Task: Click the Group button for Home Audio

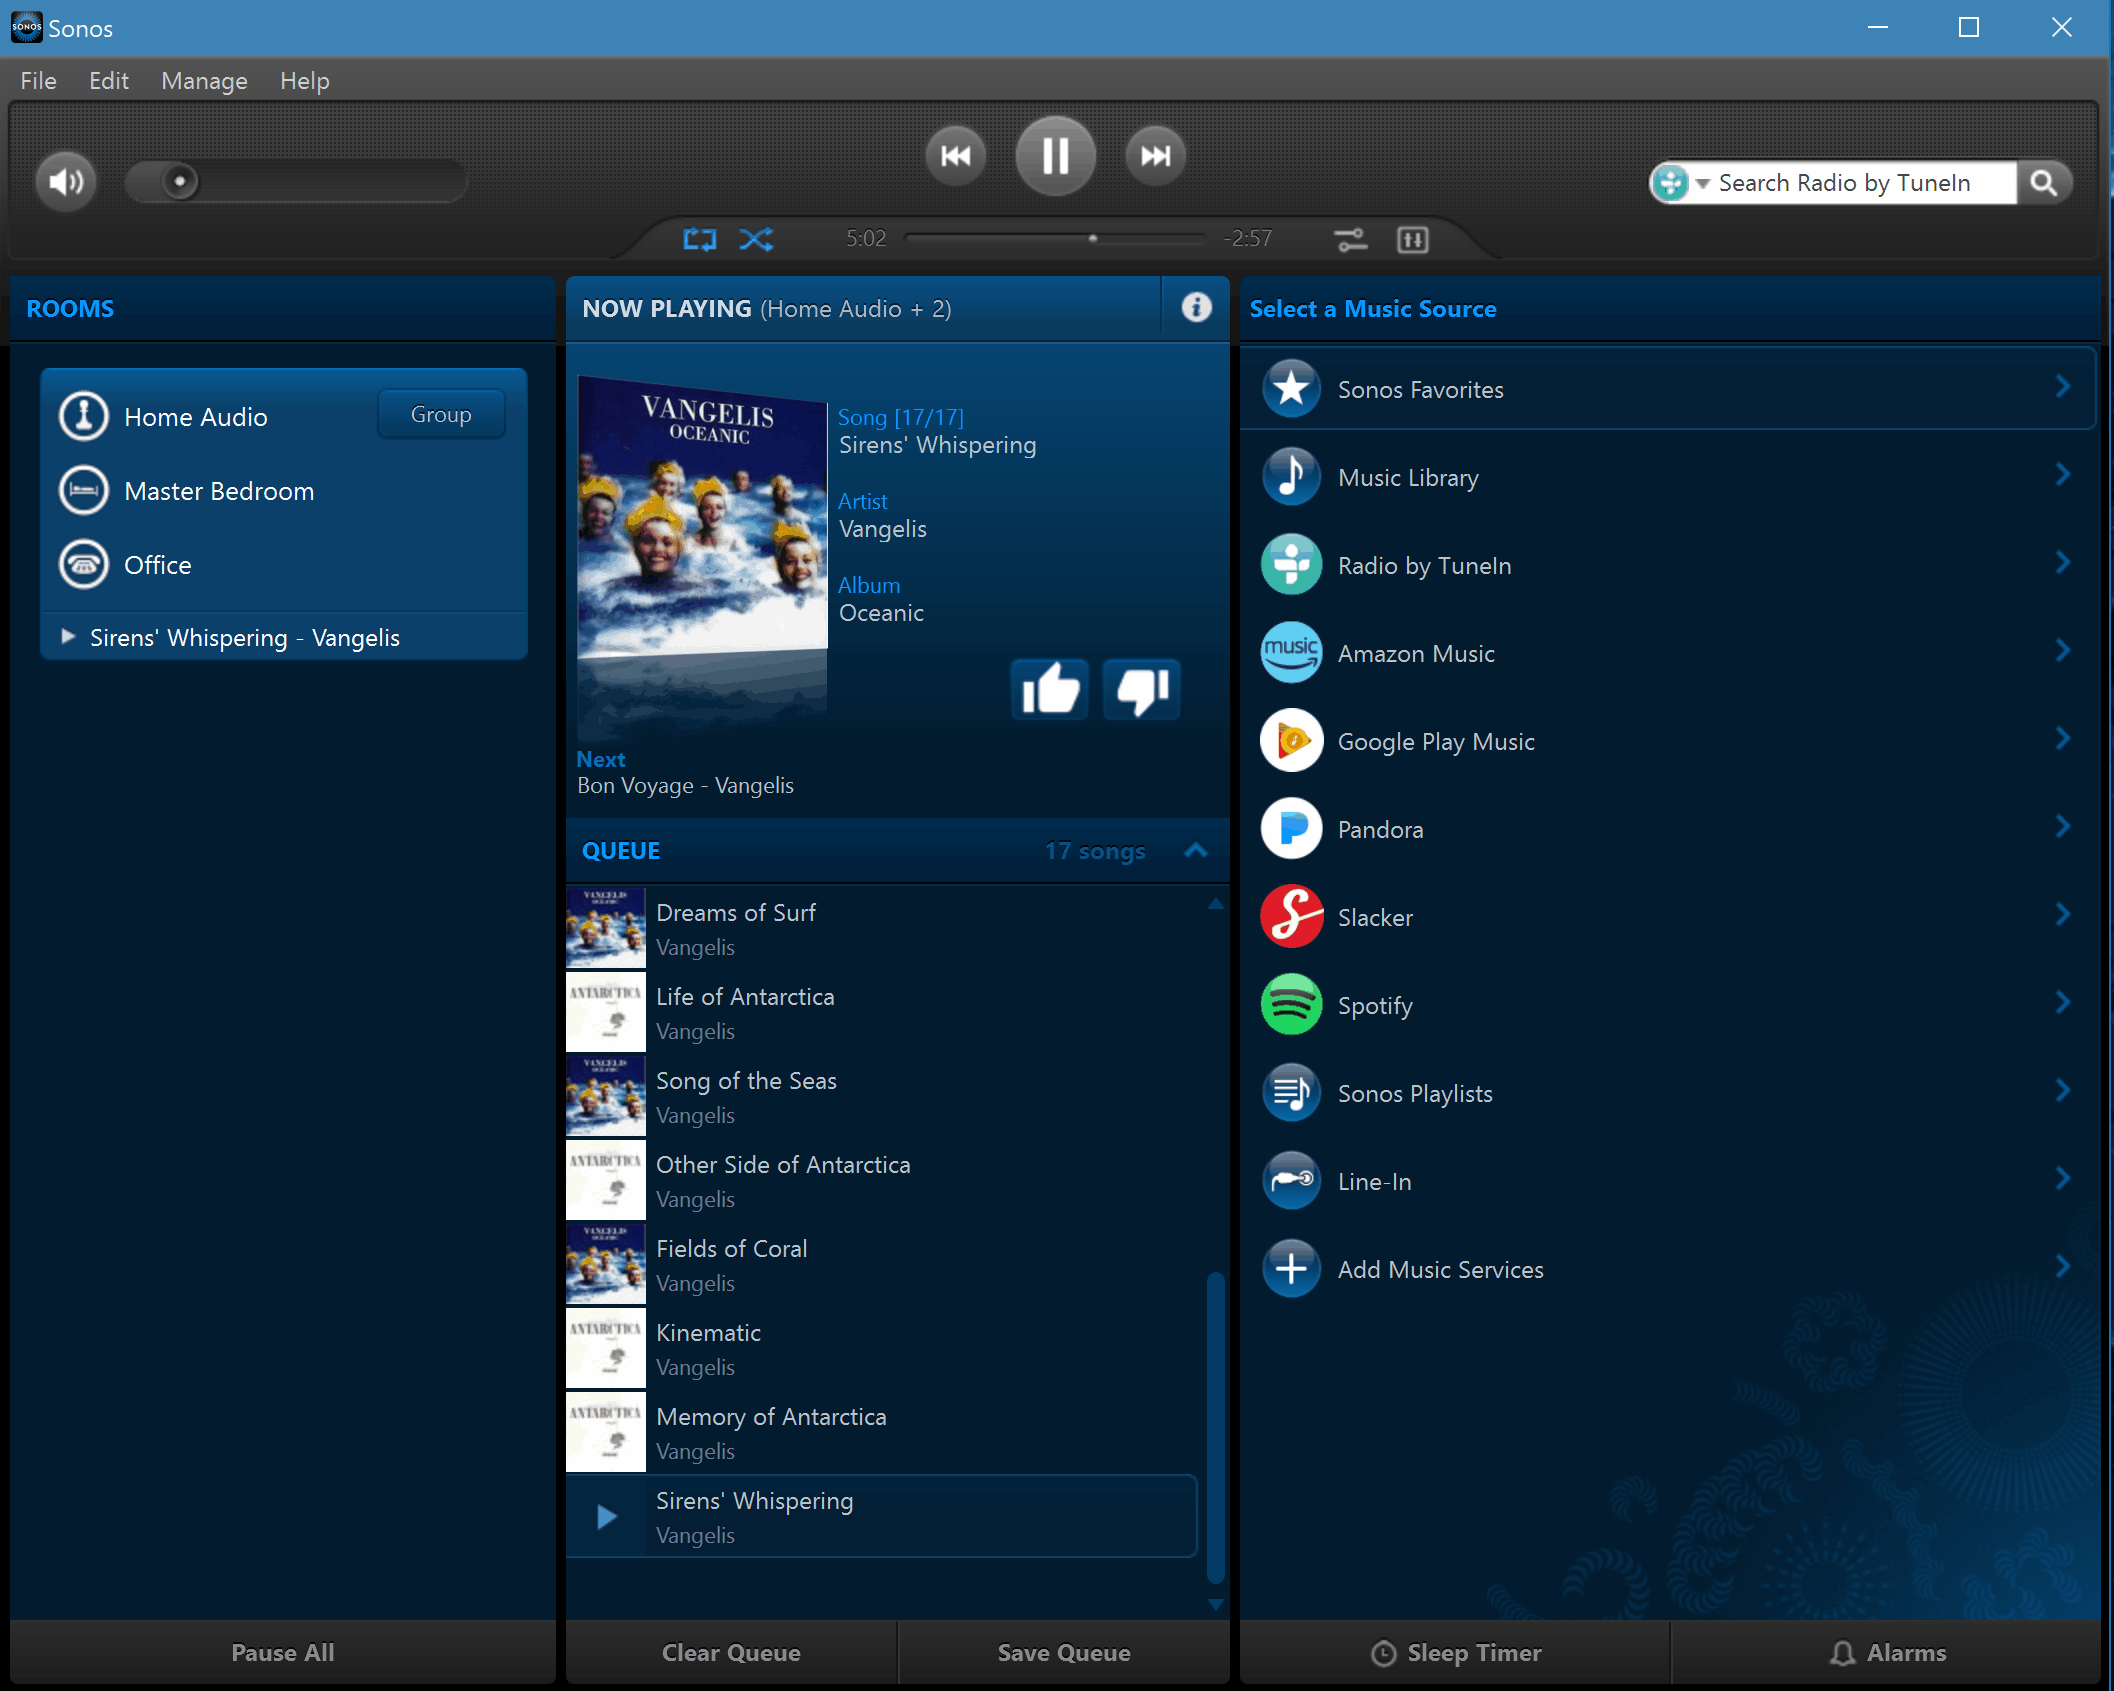Action: 441,414
